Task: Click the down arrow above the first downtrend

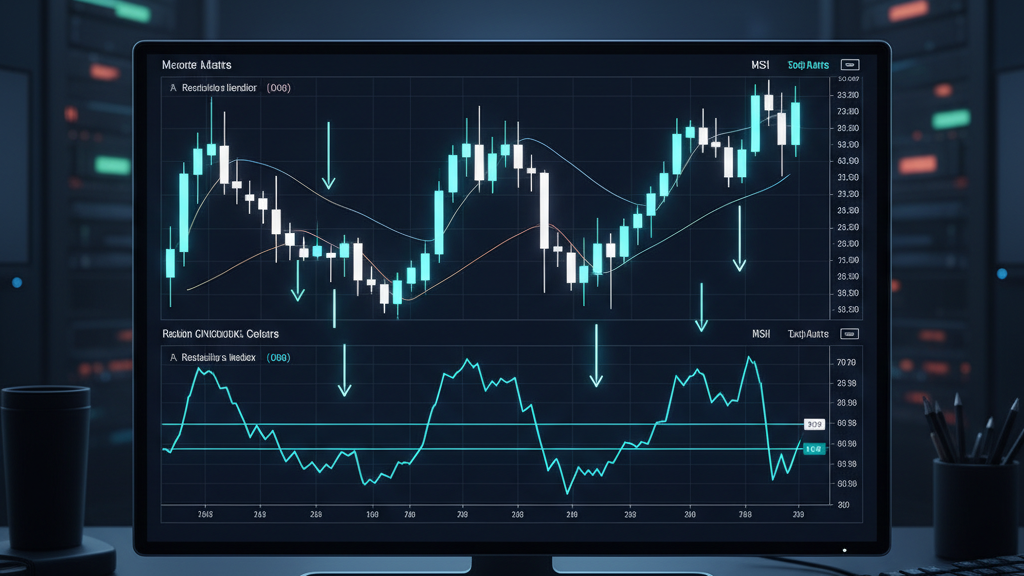Action: coord(328,158)
